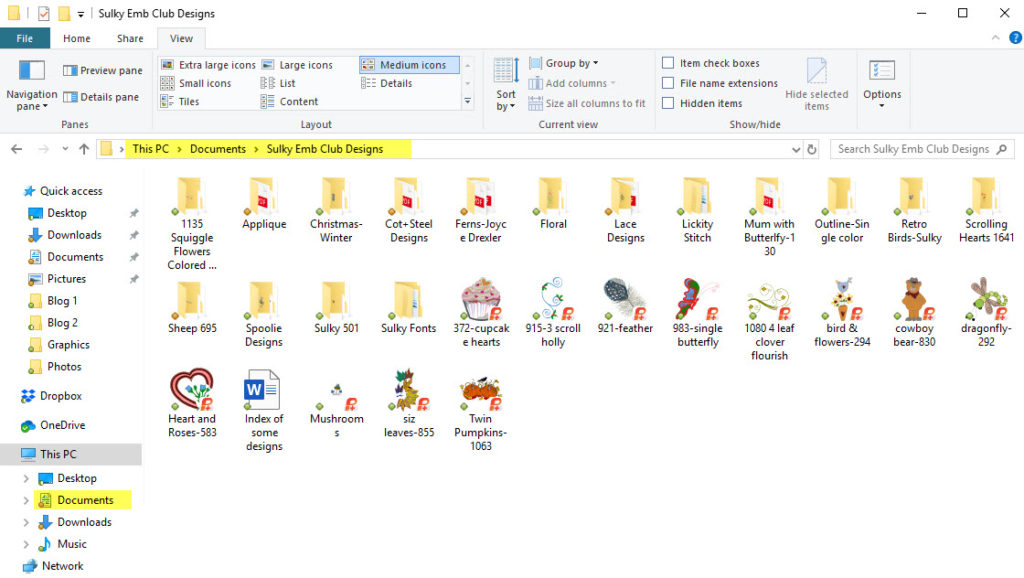Navigate back with the back arrow
Viewport: 1024px width, 578px height.
click(x=17, y=149)
